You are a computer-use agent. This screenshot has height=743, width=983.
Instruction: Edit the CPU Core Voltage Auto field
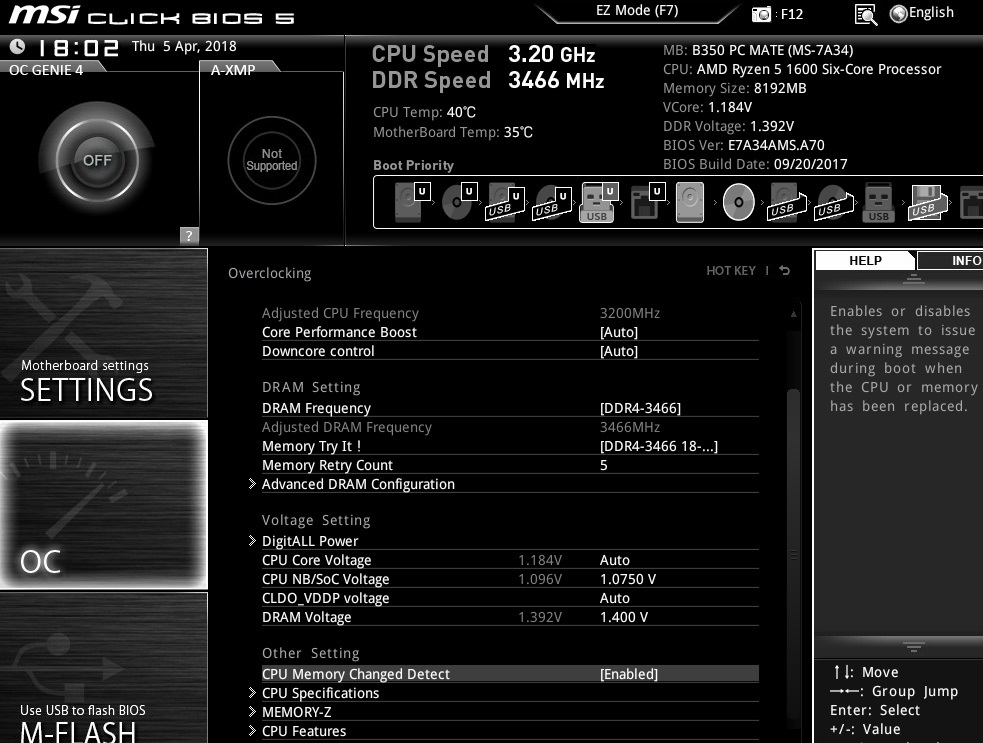tap(614, 561)
